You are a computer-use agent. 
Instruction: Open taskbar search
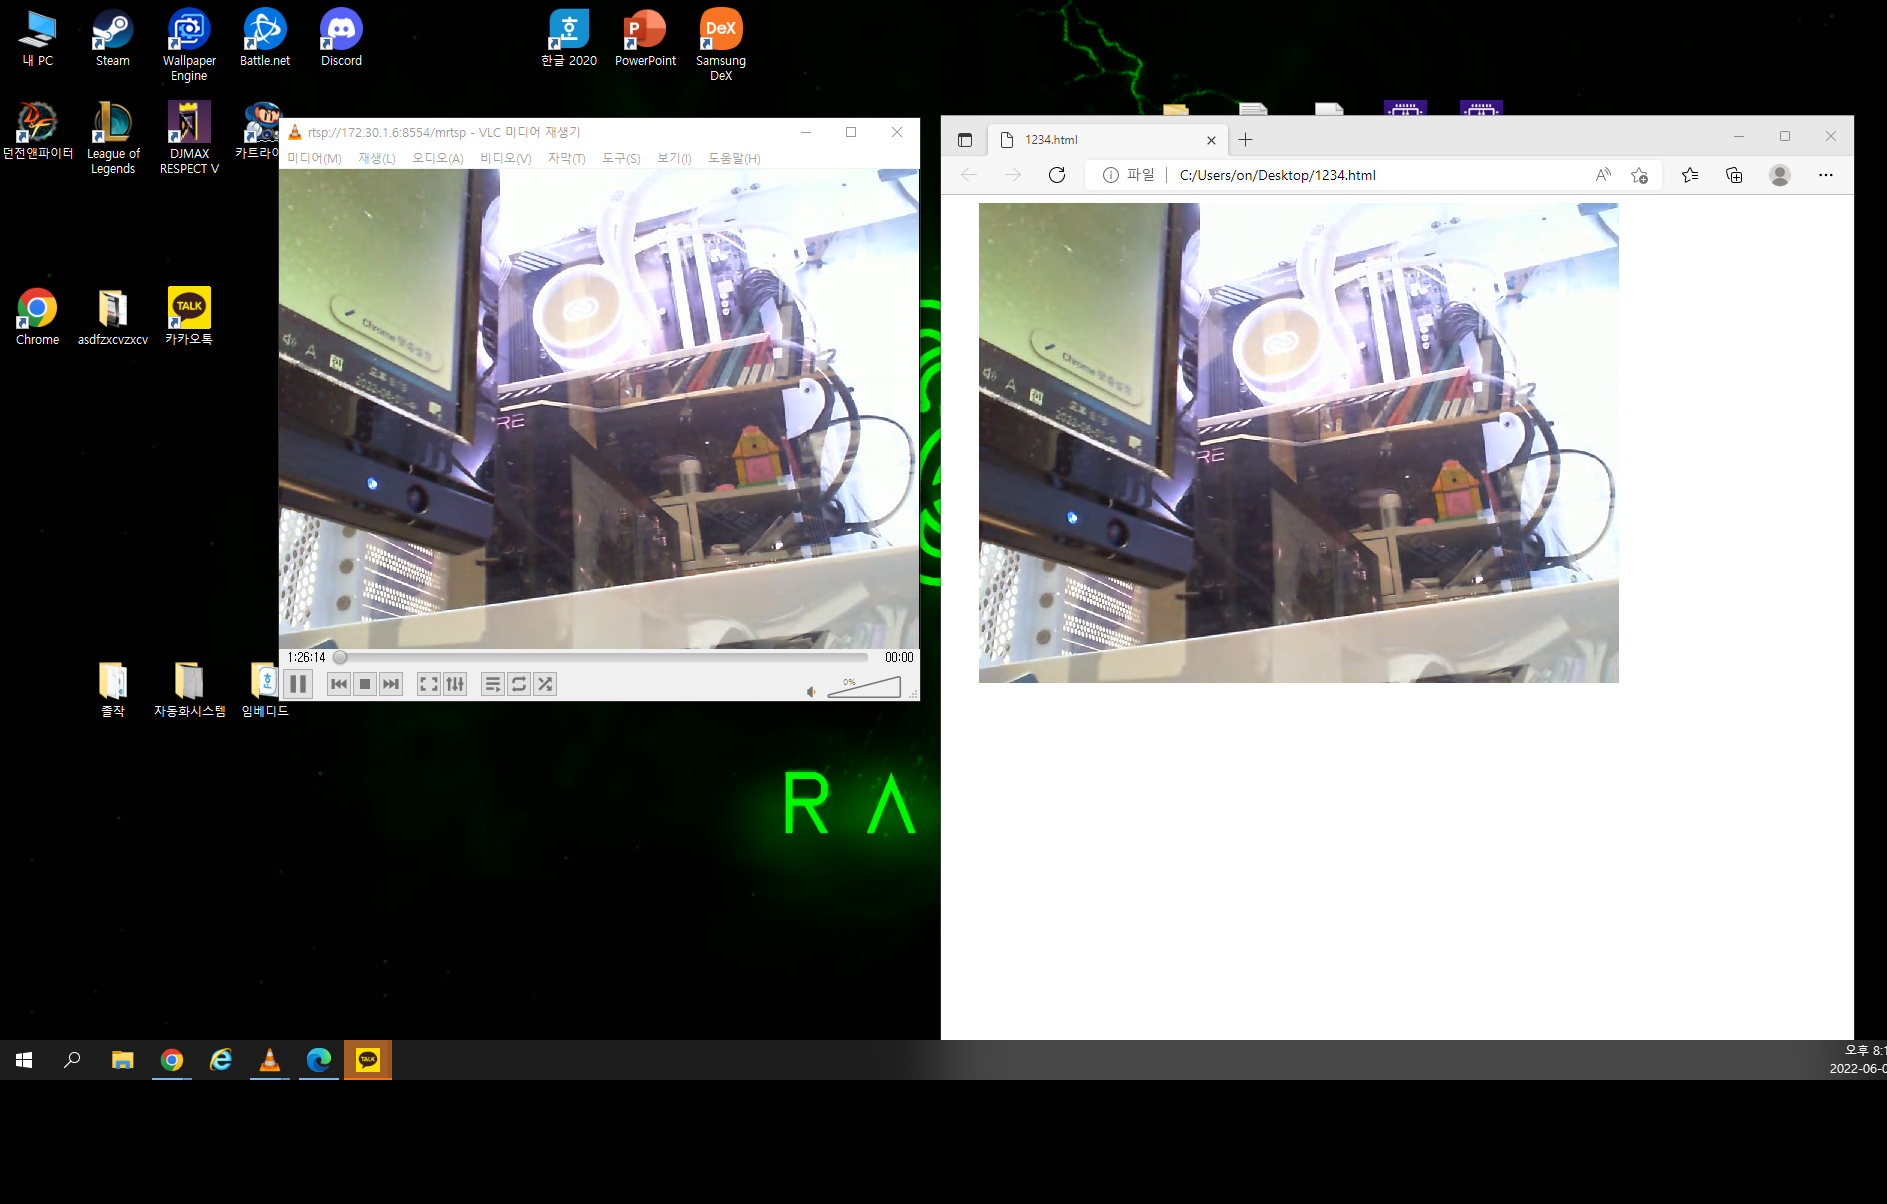pos(72,1060)
